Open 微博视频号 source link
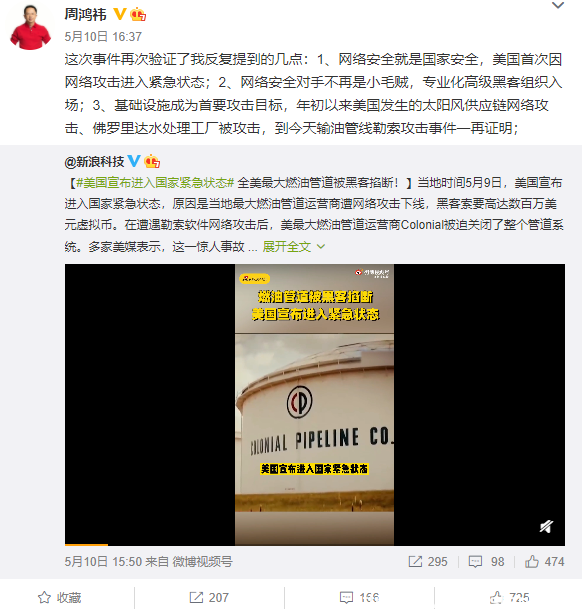Image resolution: width=582 pixels, height=616 pixels. point(202,562)
